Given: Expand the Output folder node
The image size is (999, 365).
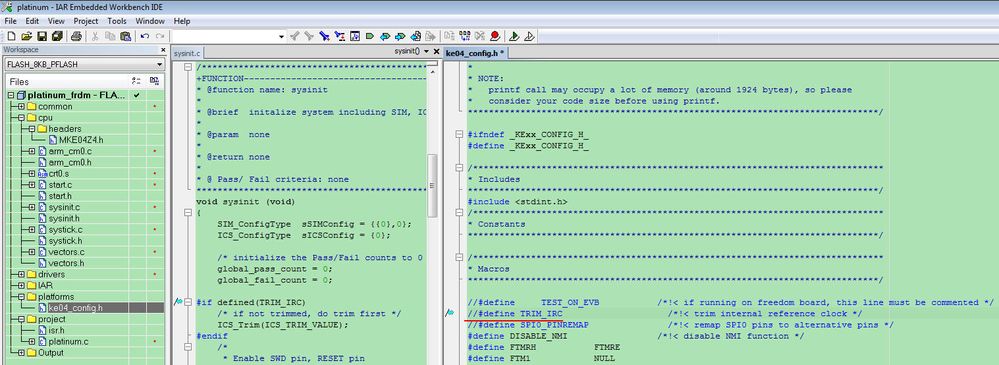Looking at the screenshot, I should tap(21, 352).
